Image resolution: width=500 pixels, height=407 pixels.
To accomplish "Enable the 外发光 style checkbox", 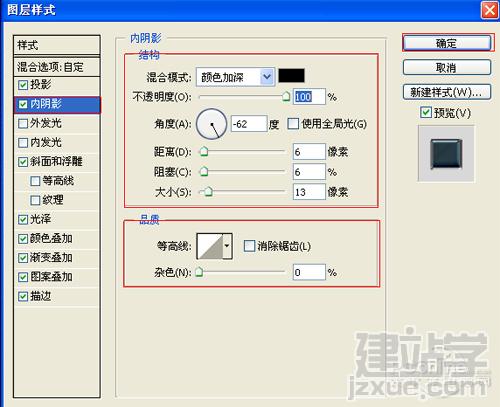I will 23,124.
